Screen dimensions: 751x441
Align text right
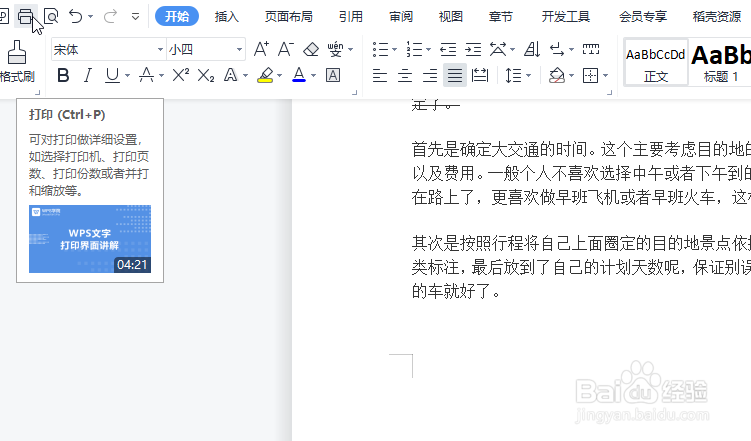point(430,75)
